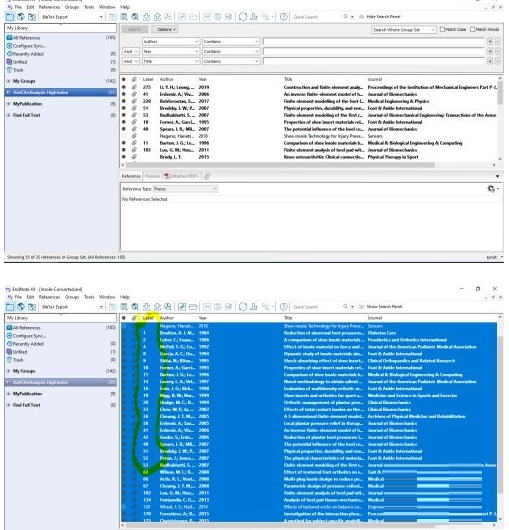Click Import icon in upper window toolbar

coord(146,17)
